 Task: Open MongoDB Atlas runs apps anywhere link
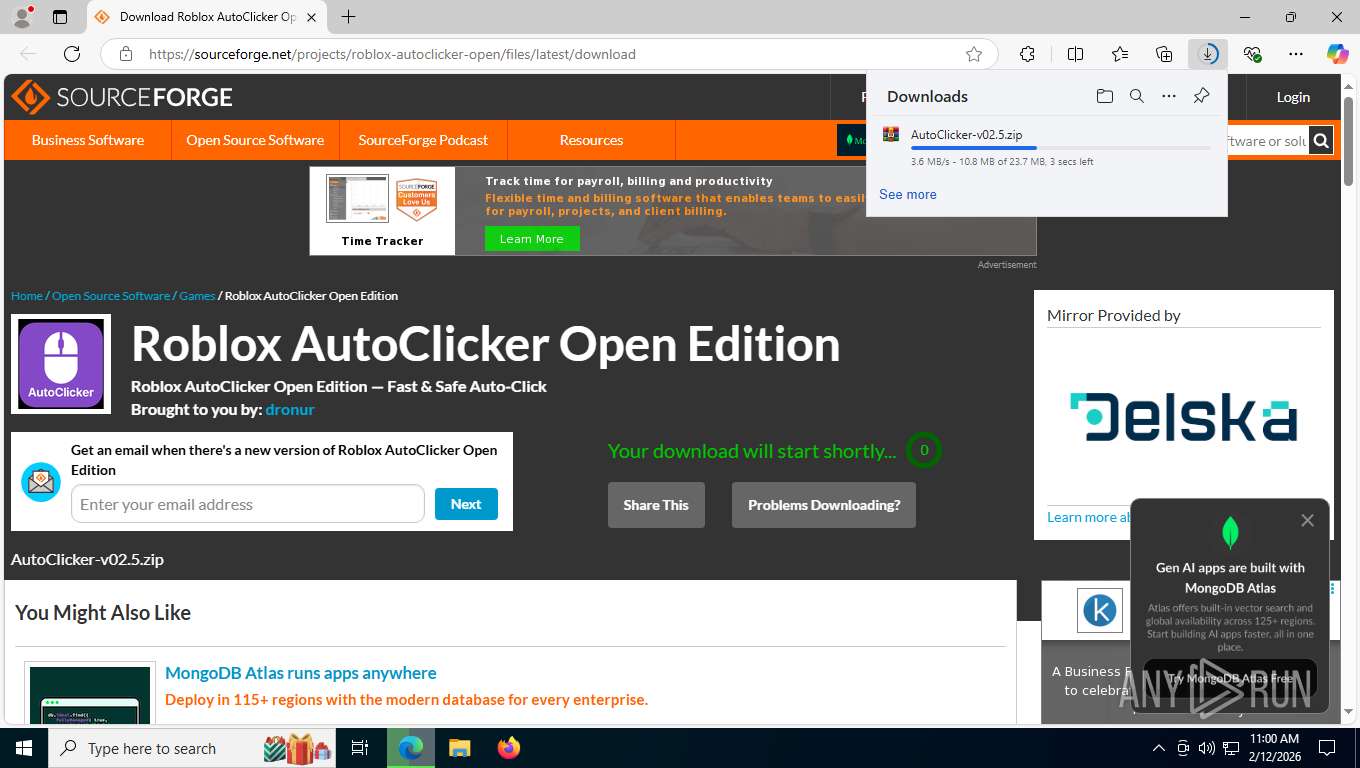click(301, 673)
